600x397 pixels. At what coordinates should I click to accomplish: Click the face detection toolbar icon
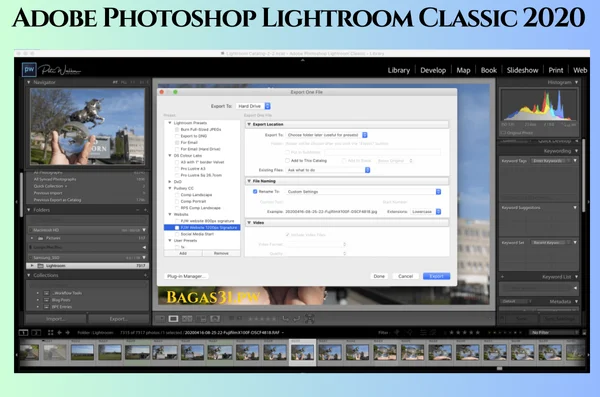pyautogui.click(x=310, y=319)
